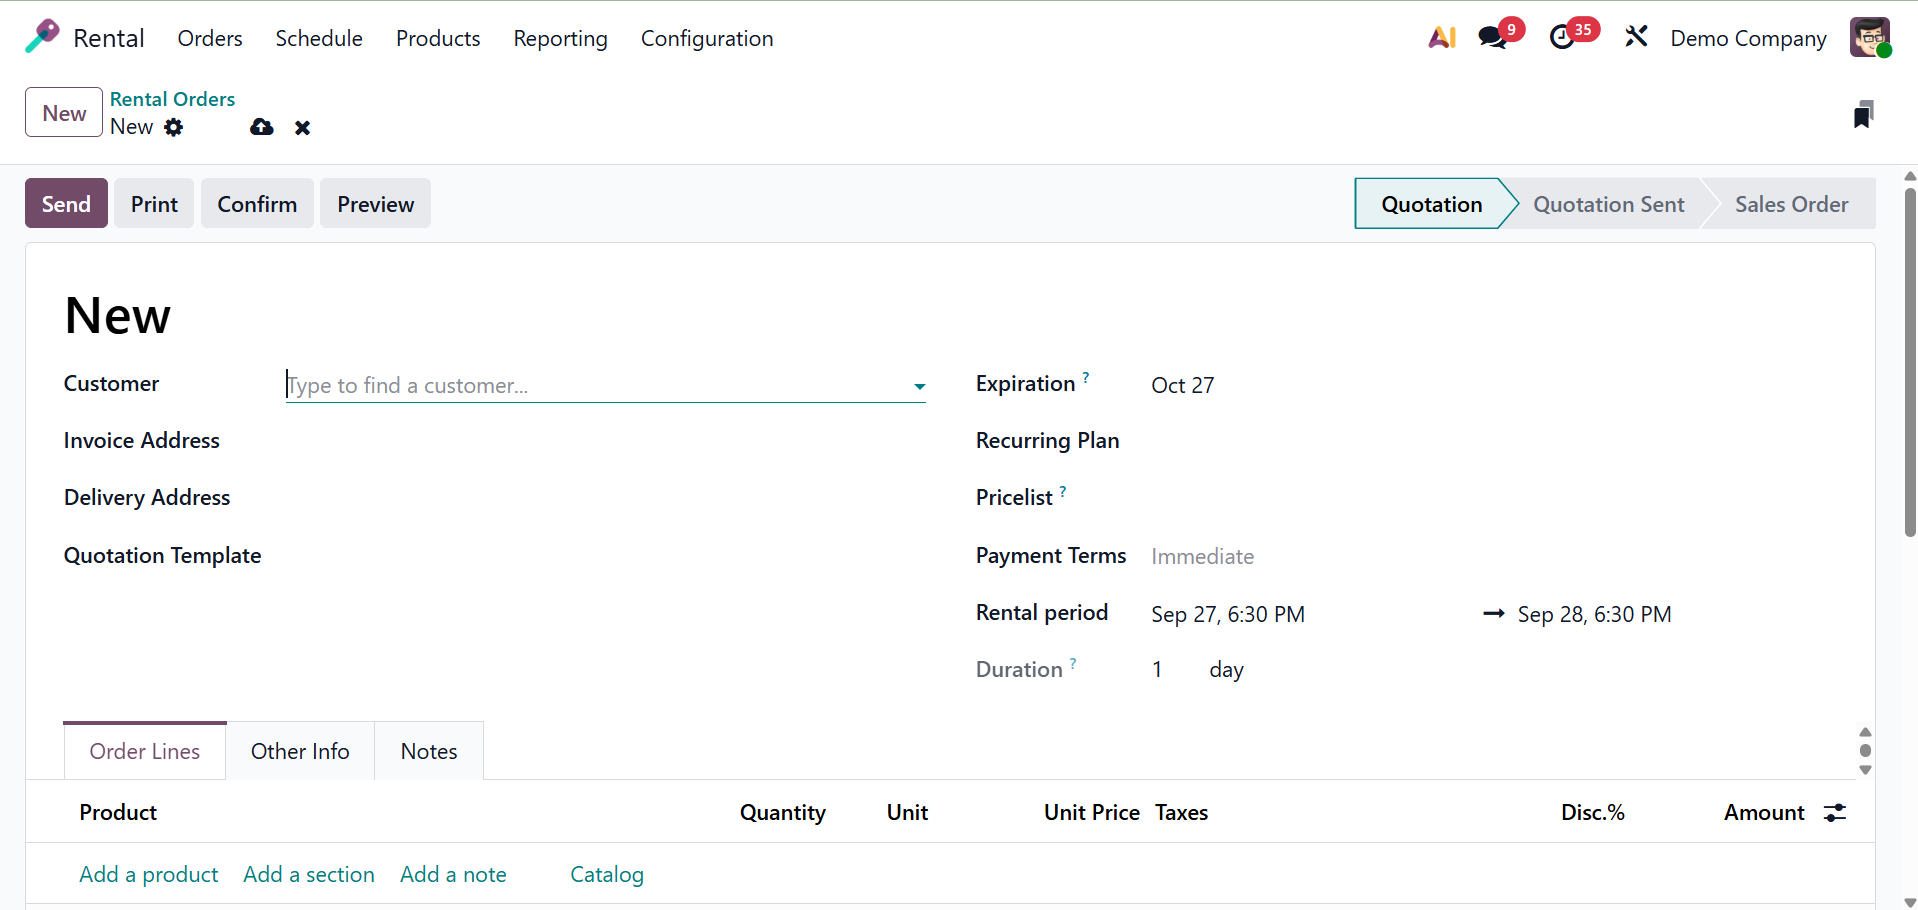Open the column settings adjust icon
Viewport: 1918px width, 910px height.
pyautogui.click(x=1835, y=813)
